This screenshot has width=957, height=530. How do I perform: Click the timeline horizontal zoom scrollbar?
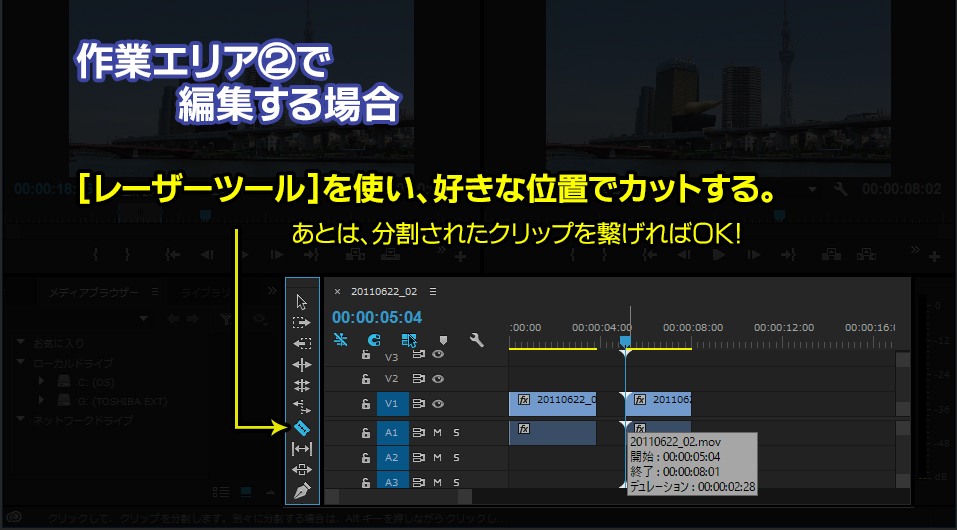[x=399, y=496]
